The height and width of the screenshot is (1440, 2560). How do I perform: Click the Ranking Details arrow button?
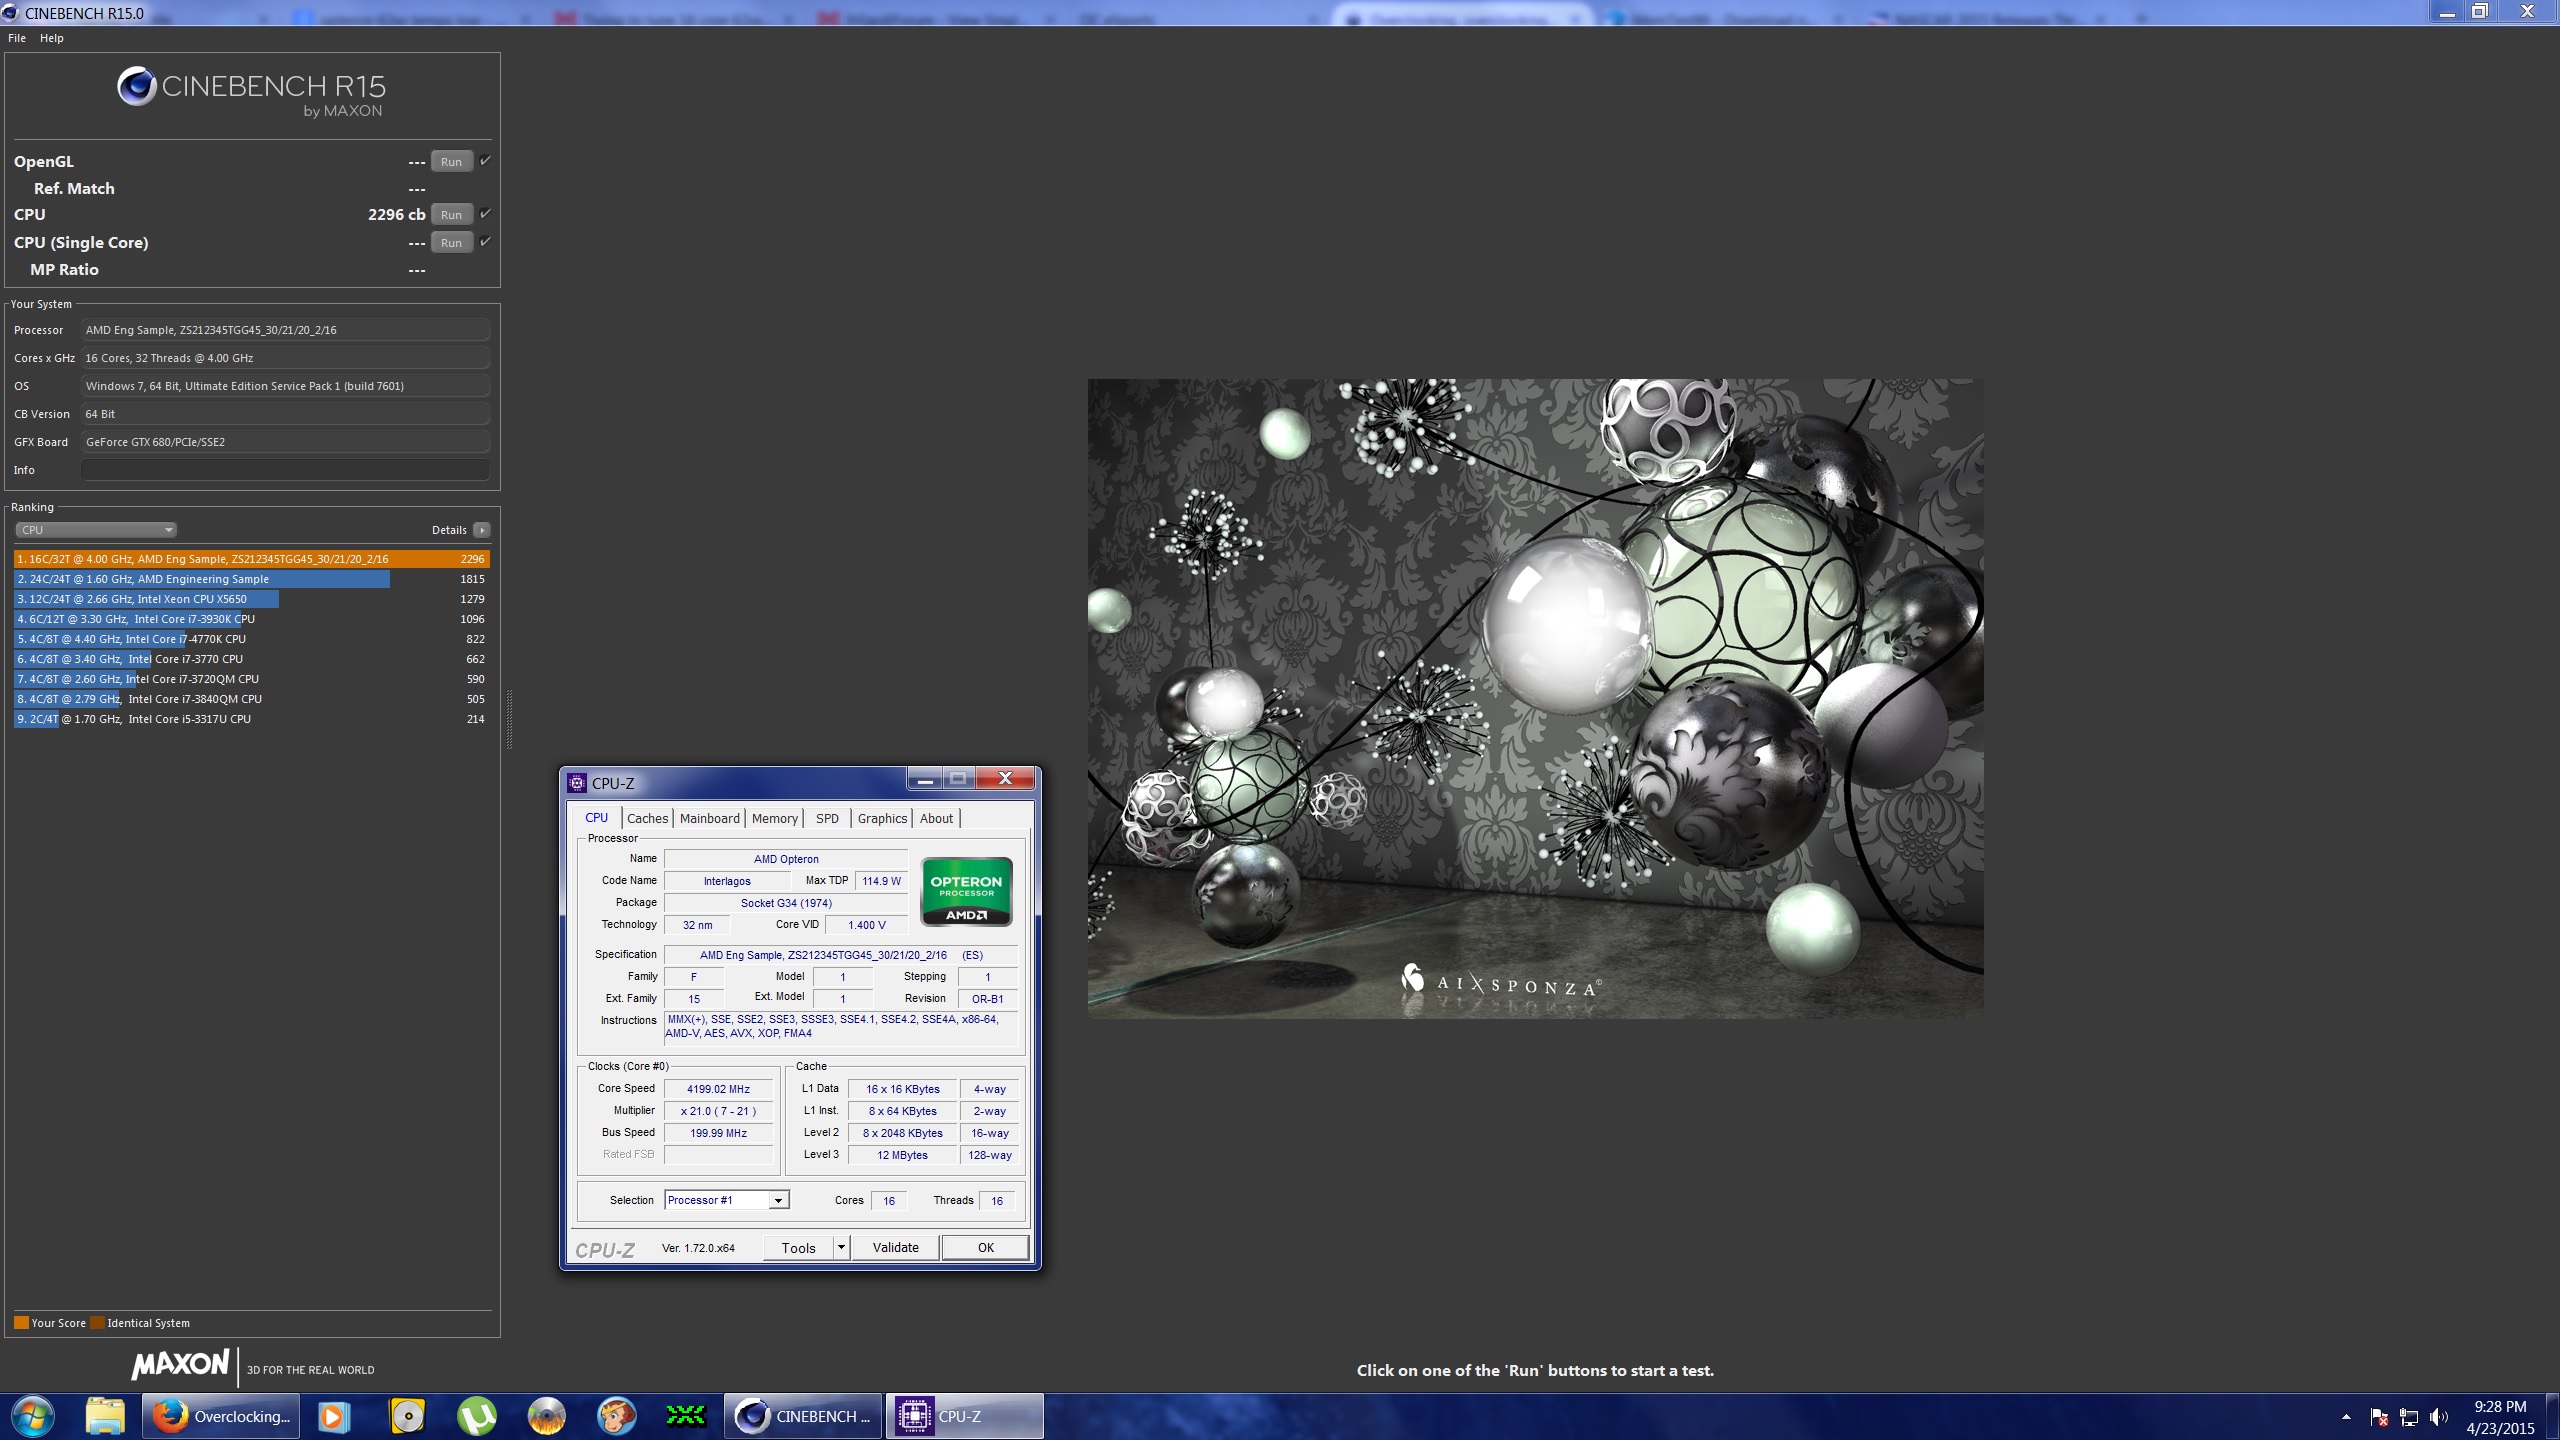[482, 530]
